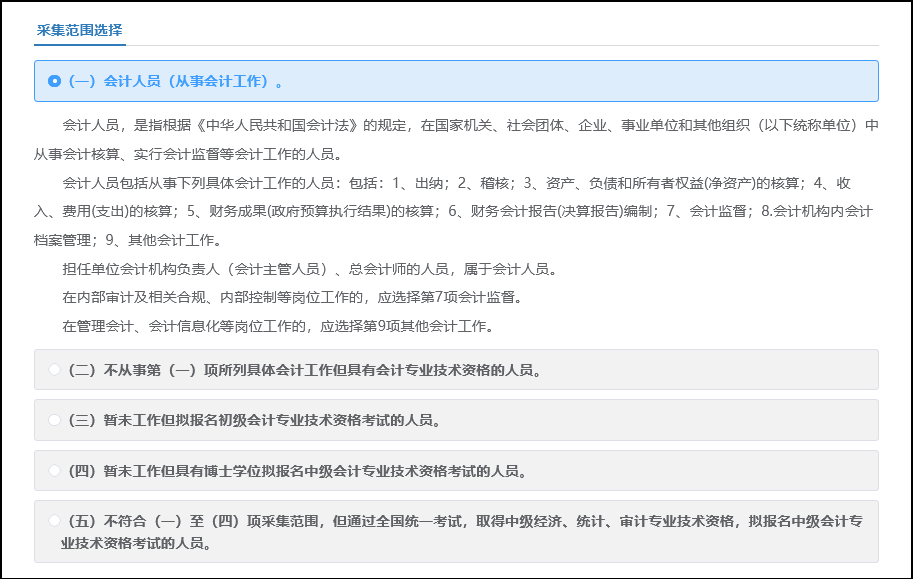Choose the radio button for option (三)

tap(55, 420)
